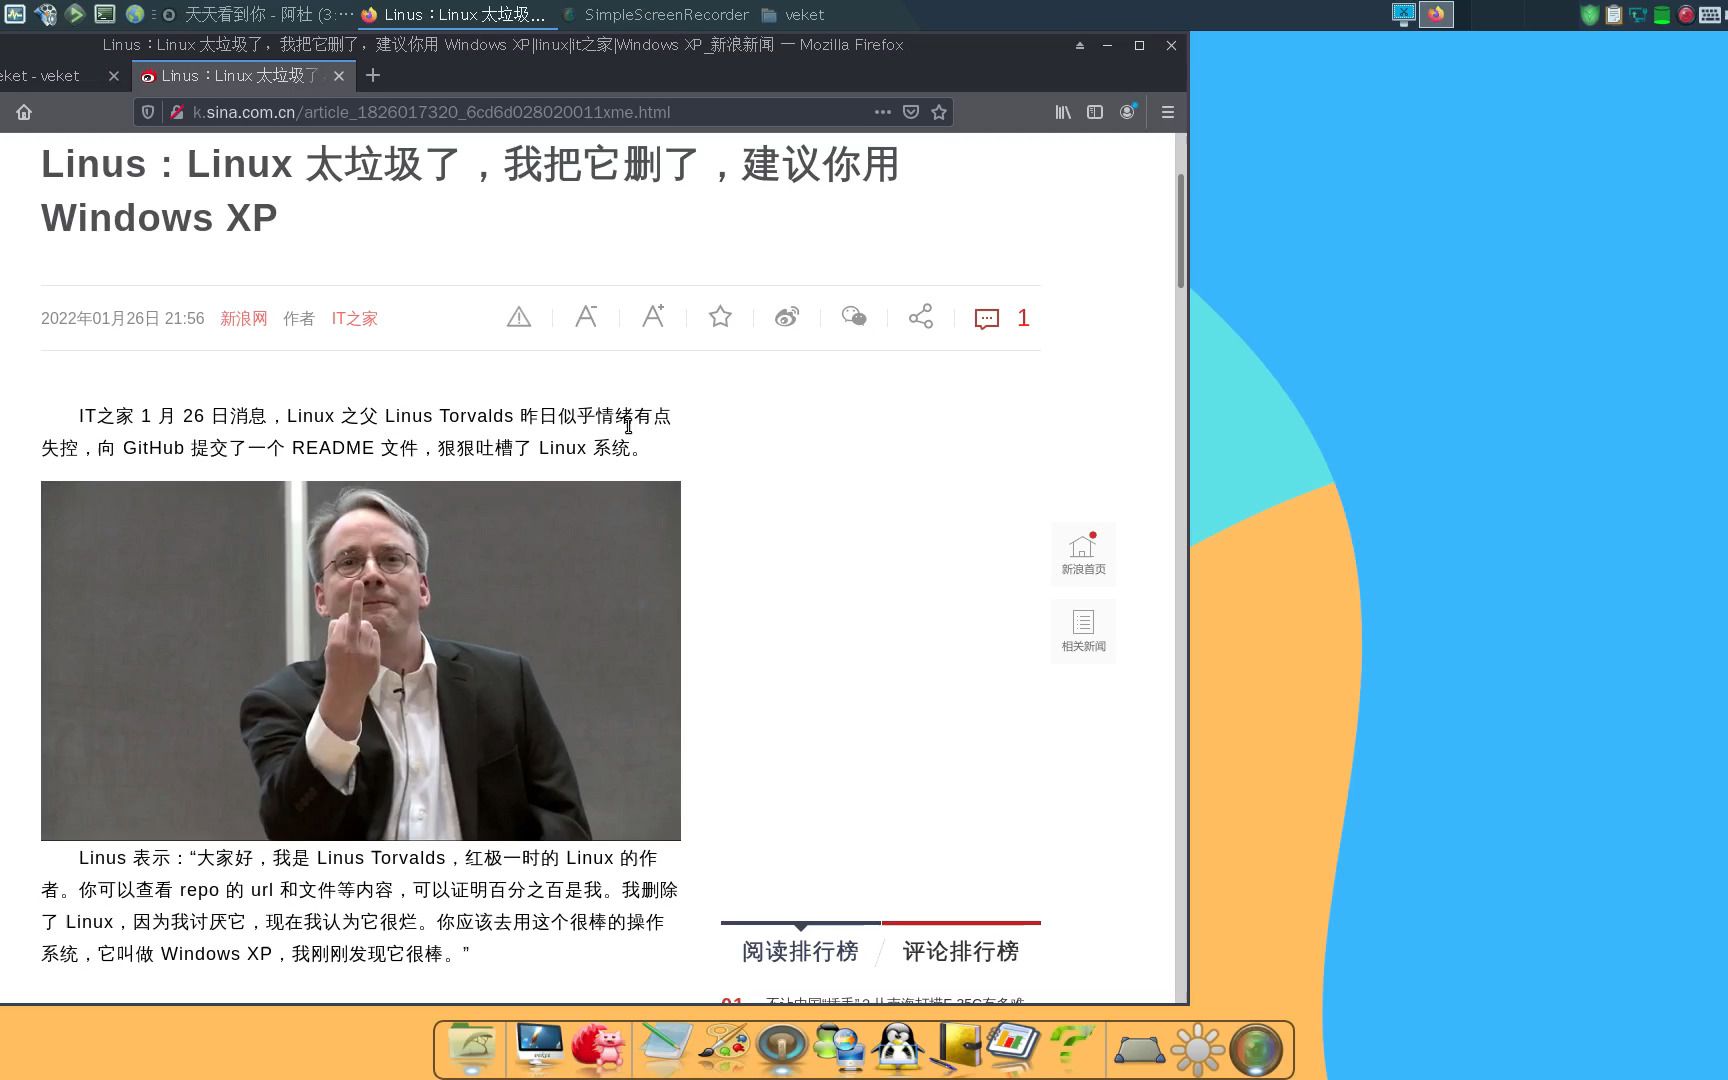Viewport: 1728px width, 1080px height.
Task: Open the system monitor panel icon
Action: [x=15, y=14]
